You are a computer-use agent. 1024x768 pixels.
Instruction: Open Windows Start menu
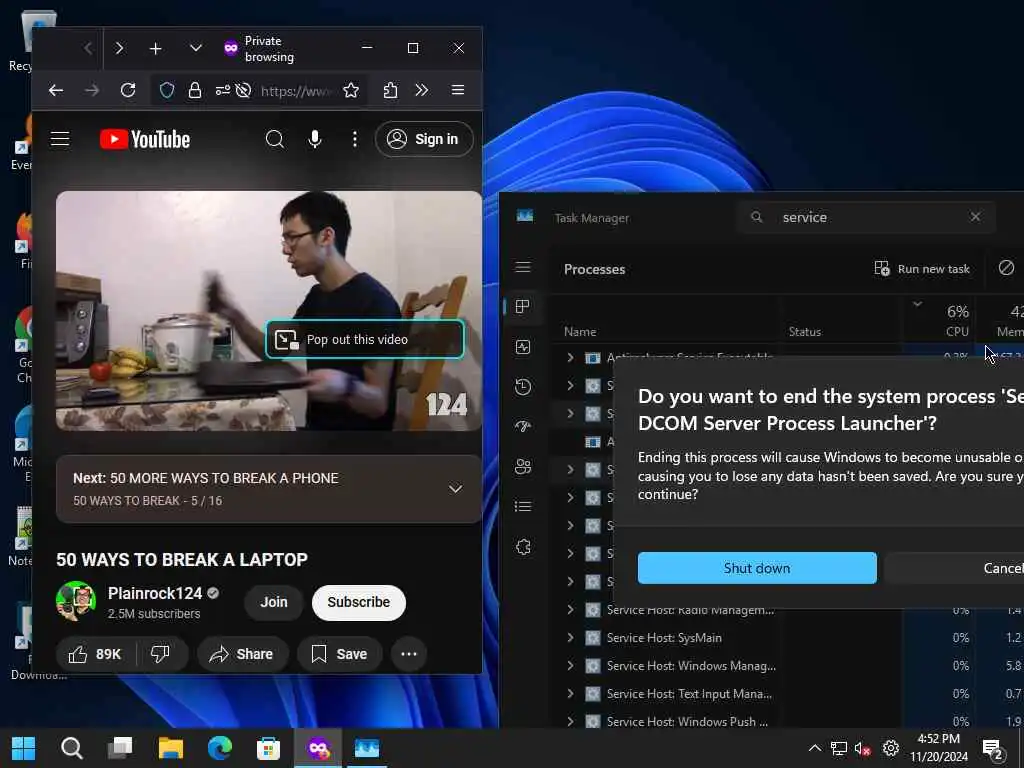coord(24,748)
